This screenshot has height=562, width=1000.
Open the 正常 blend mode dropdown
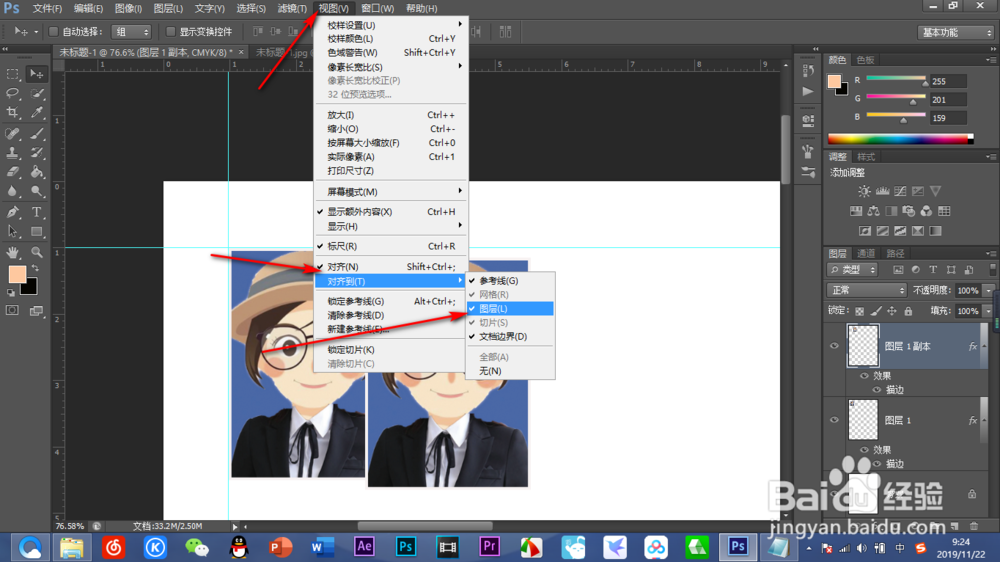[867, 290]
